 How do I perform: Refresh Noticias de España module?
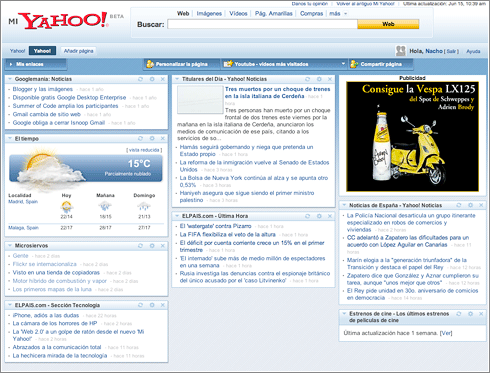tap(459, 205)
